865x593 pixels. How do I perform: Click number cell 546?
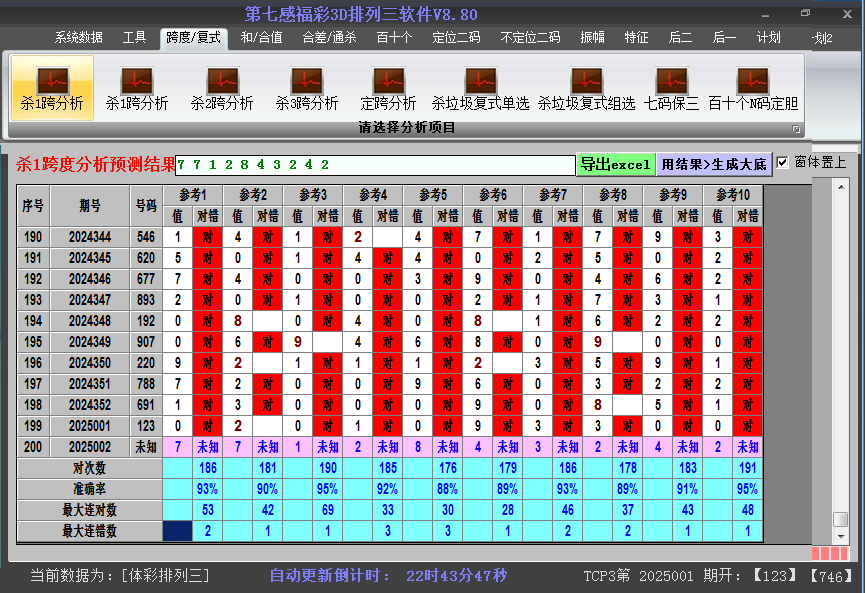(146, 237)
